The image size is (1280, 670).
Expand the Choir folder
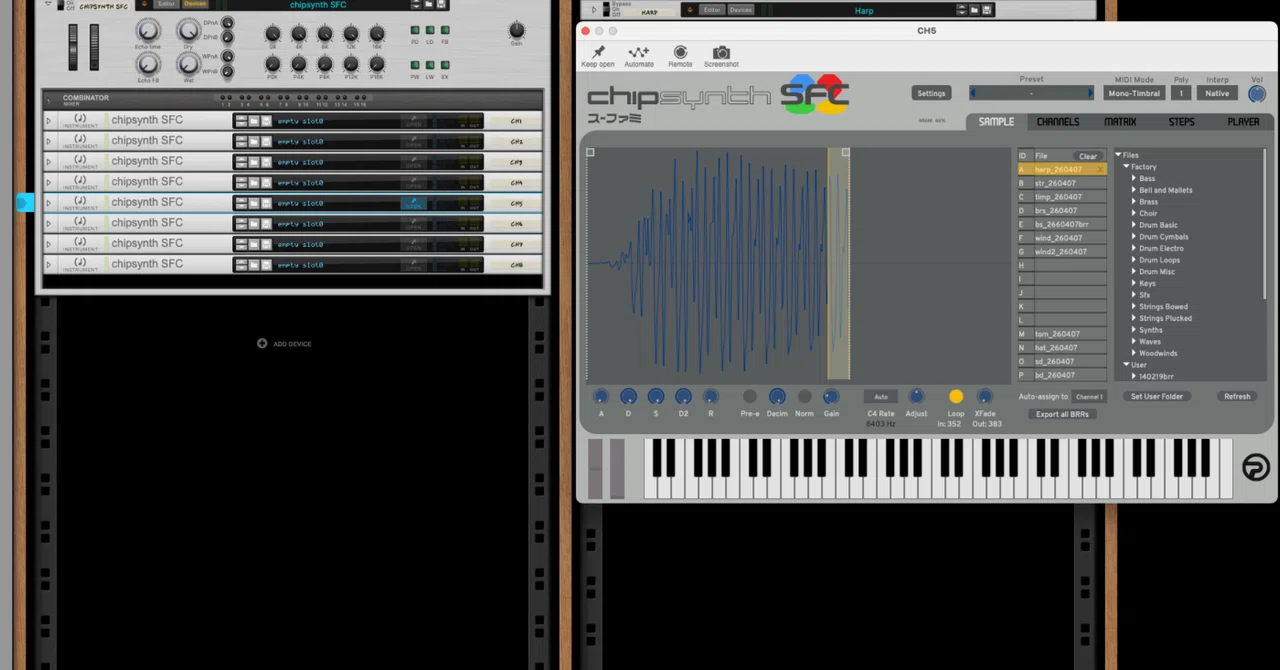pos(1133,214)
